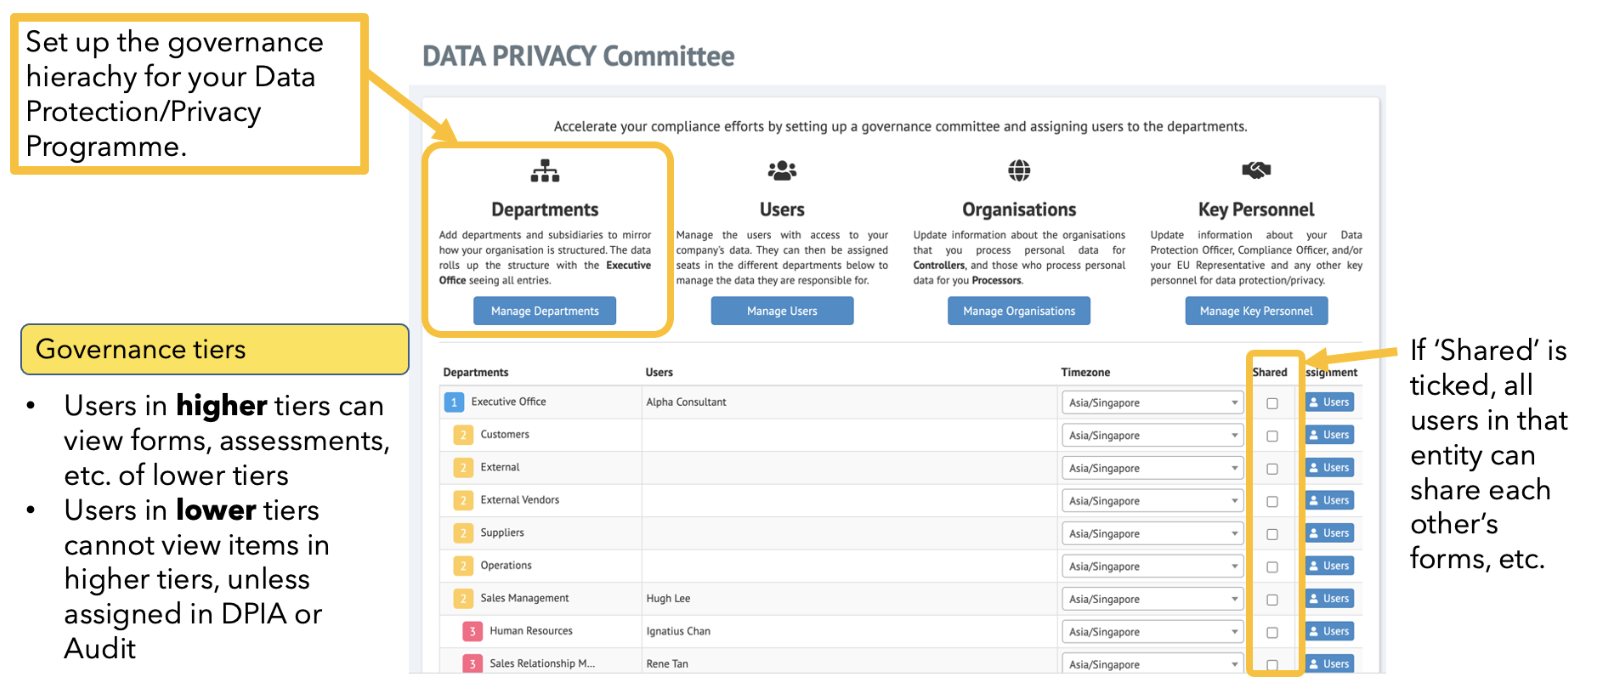The image size is (1612, 692).
Task: Click the Timezone column header
Action: (x=1085, y=372)
